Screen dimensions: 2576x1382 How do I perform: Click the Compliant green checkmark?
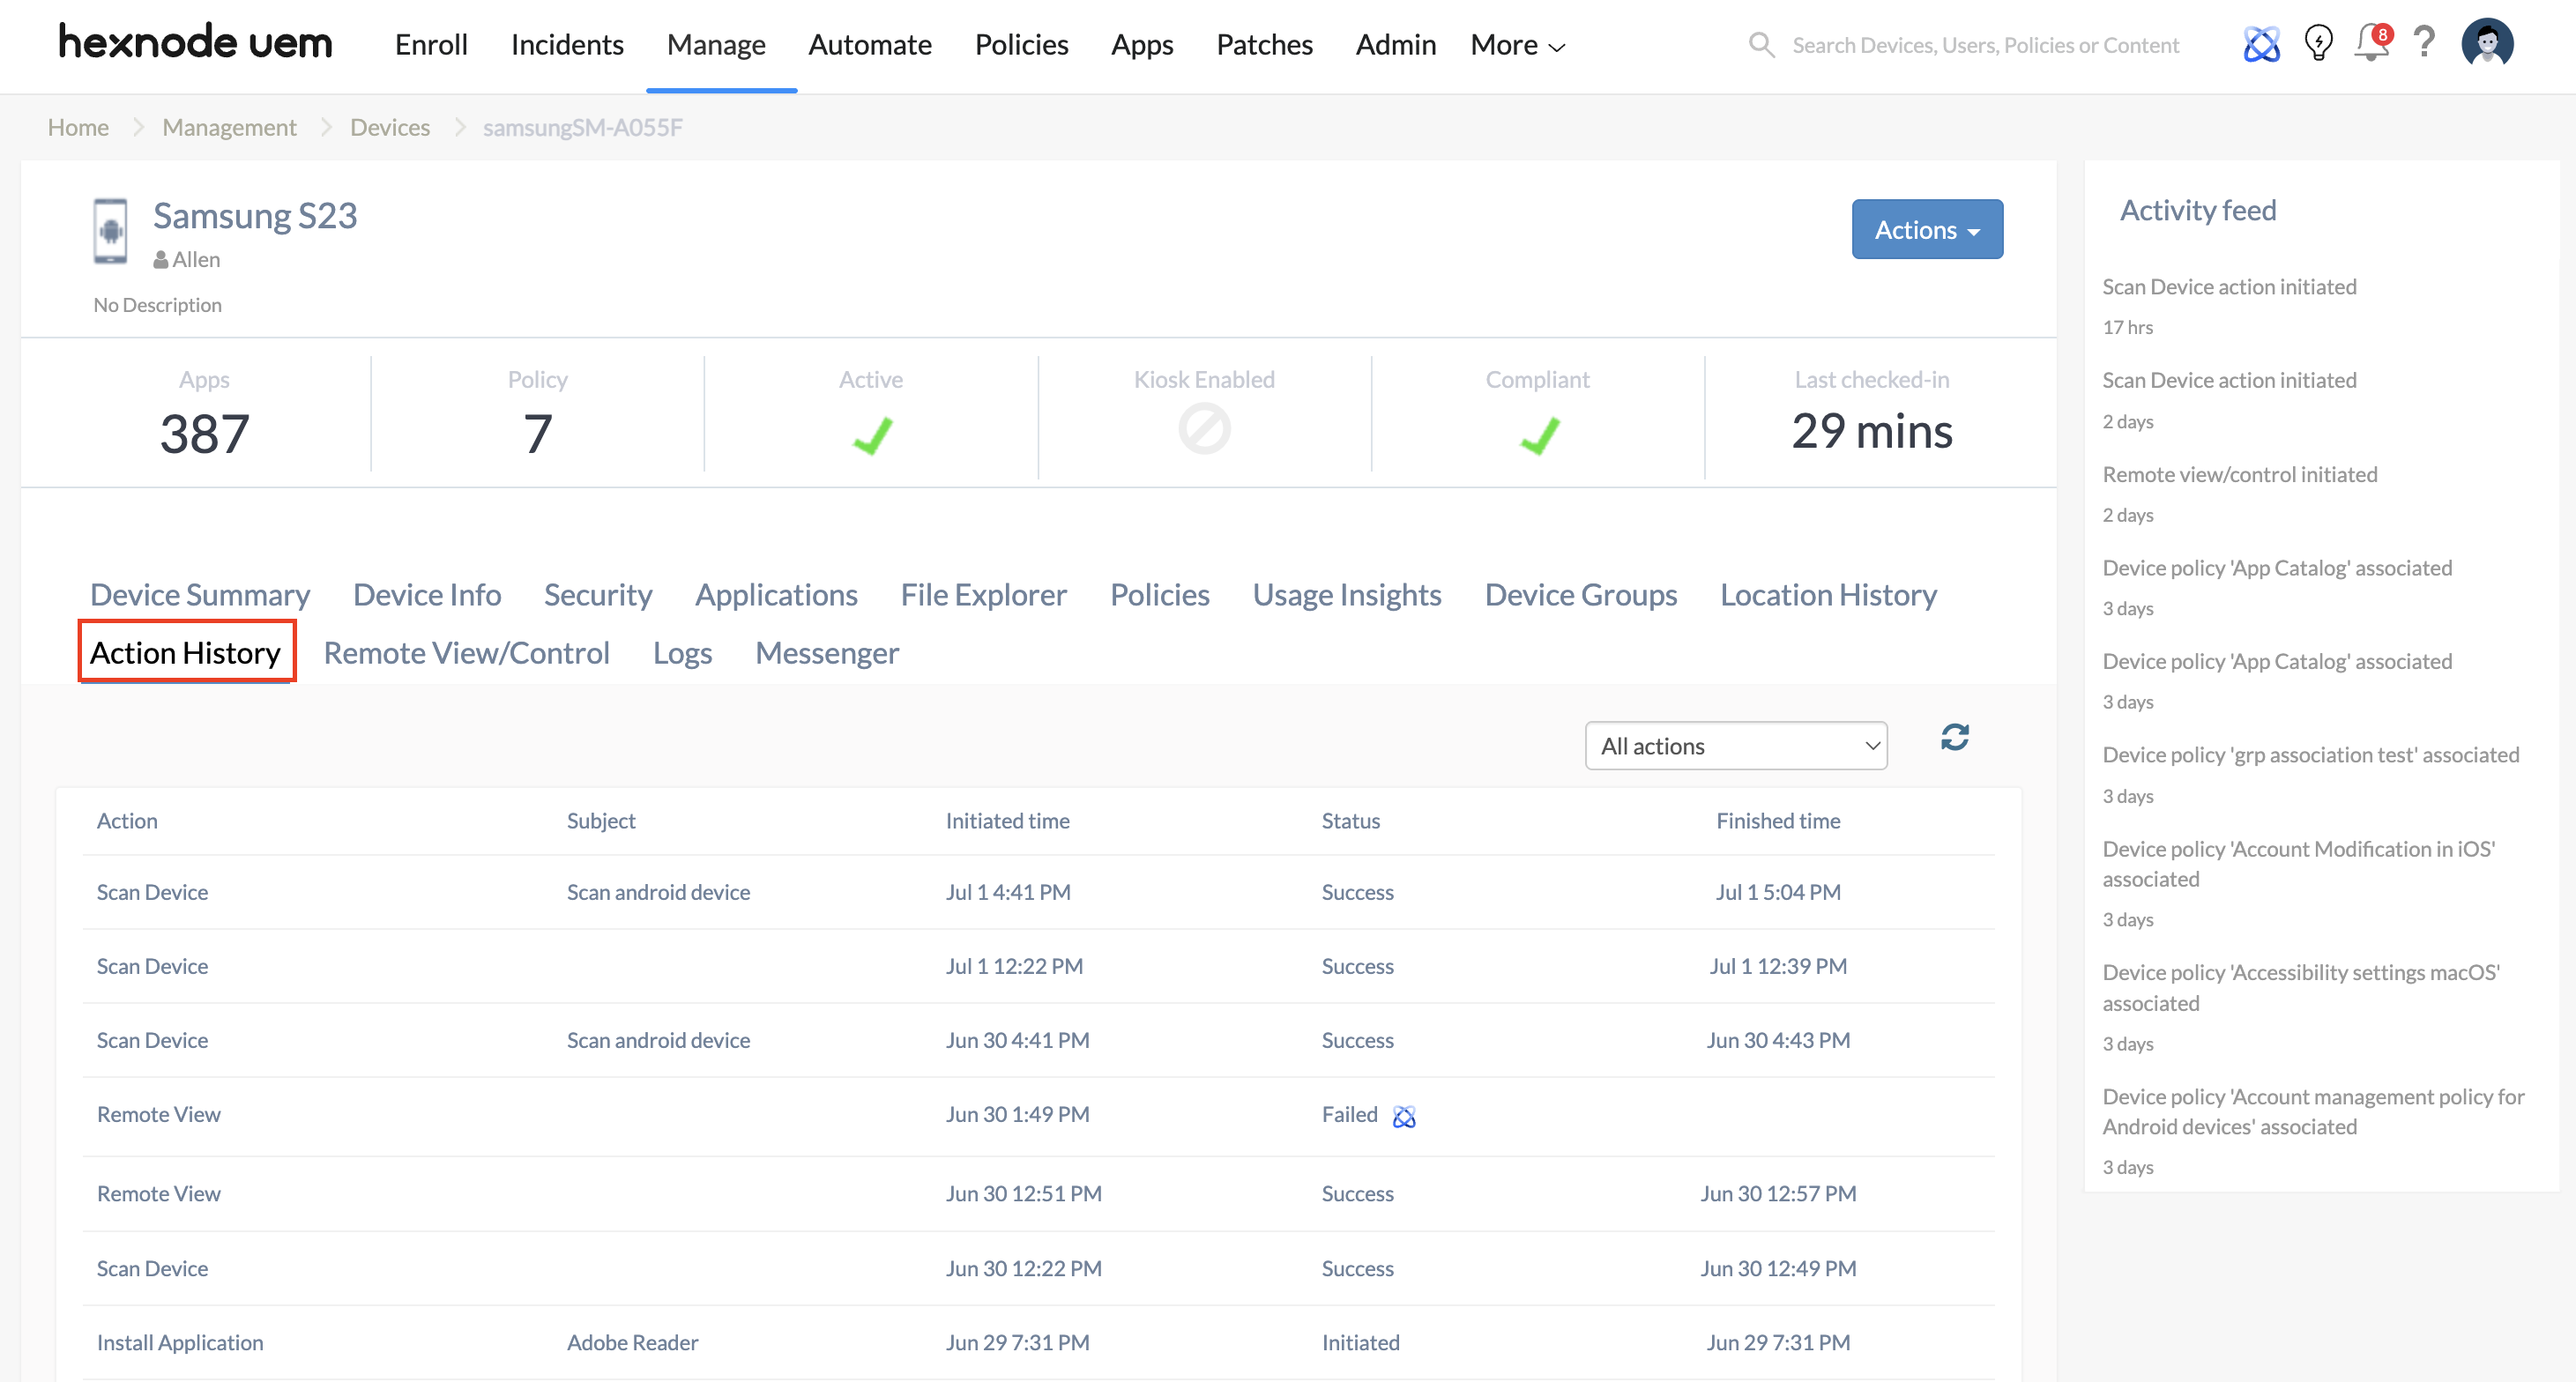click(1539, 435)
